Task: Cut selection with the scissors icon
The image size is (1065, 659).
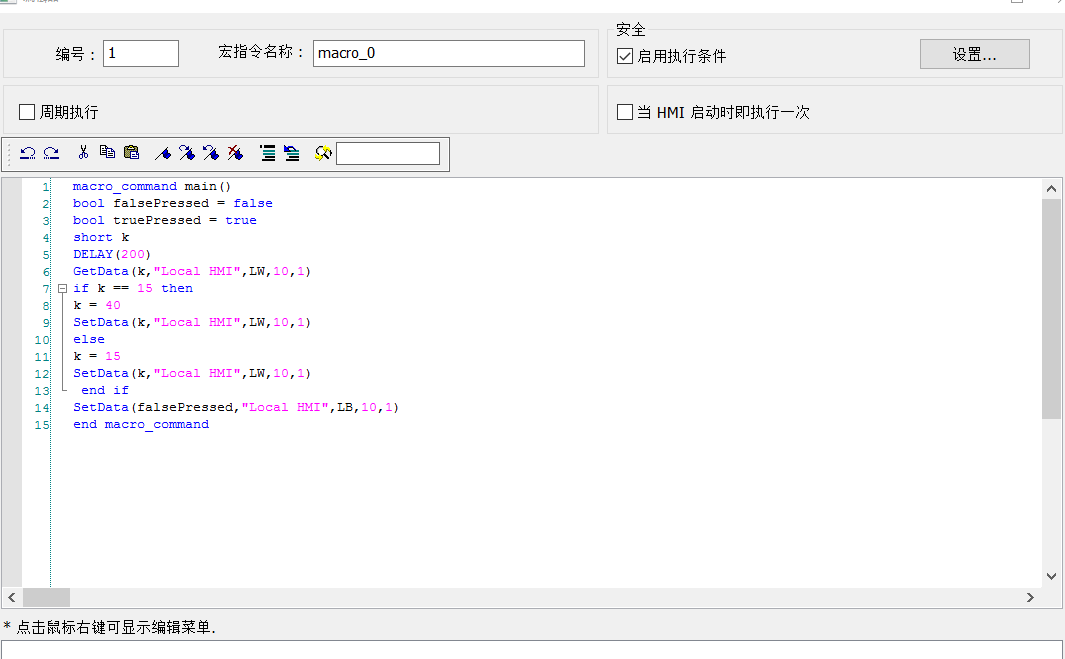Action: pyautogui.click(x=83, y=153)
